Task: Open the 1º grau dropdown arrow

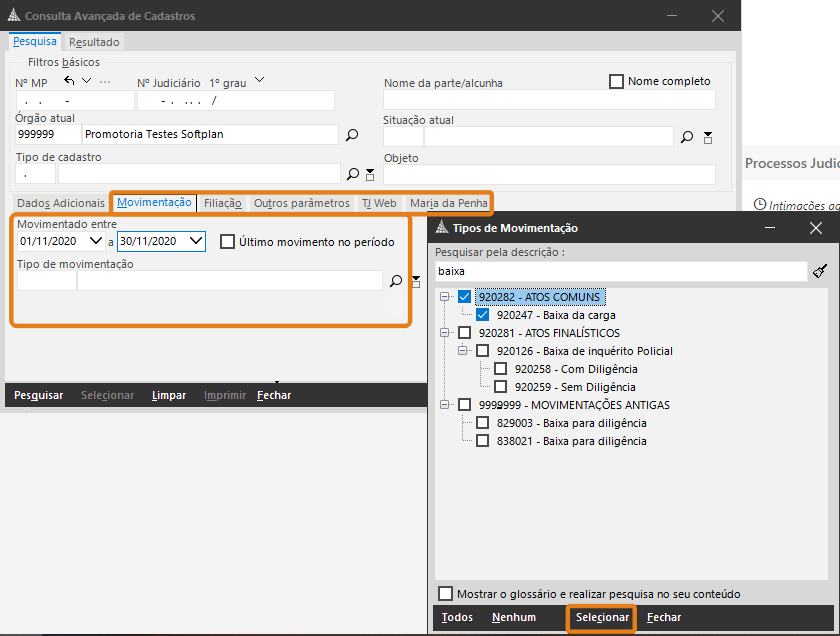Action: tap(259, 81)
